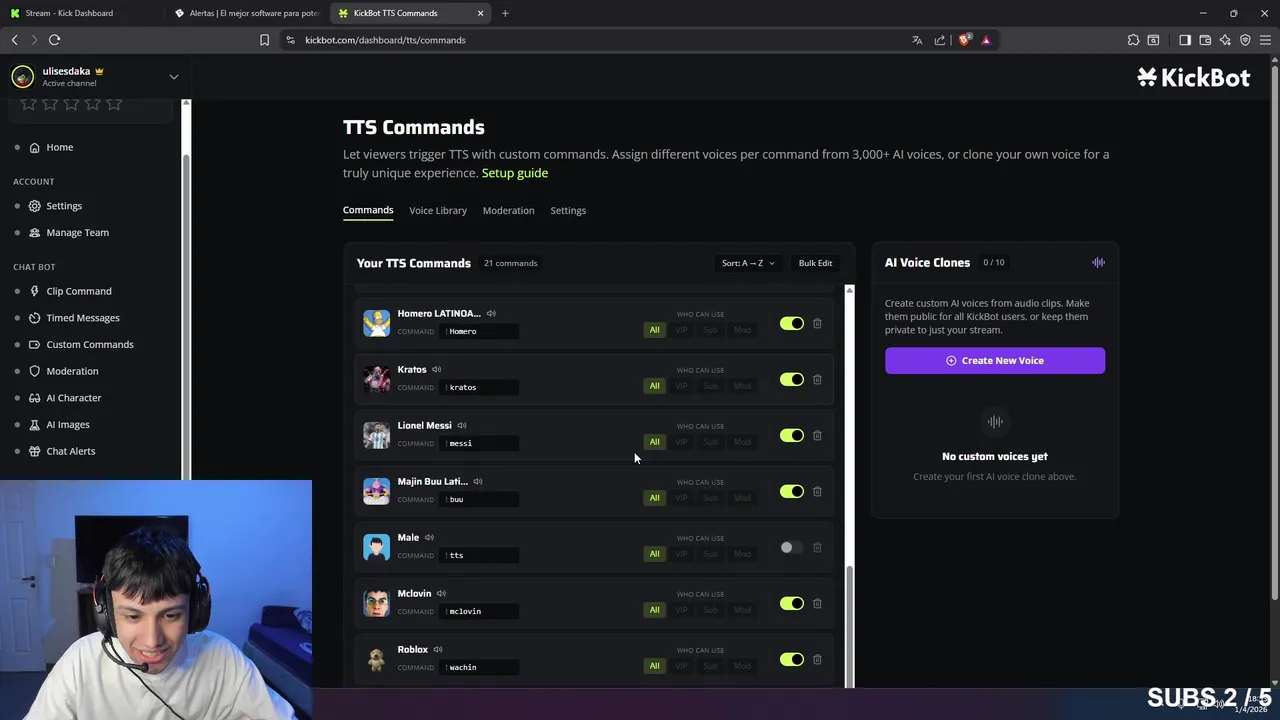The image size is (1280, 720).
Task: Switch to the Voice Library tab
Action: tap(438, 211)
